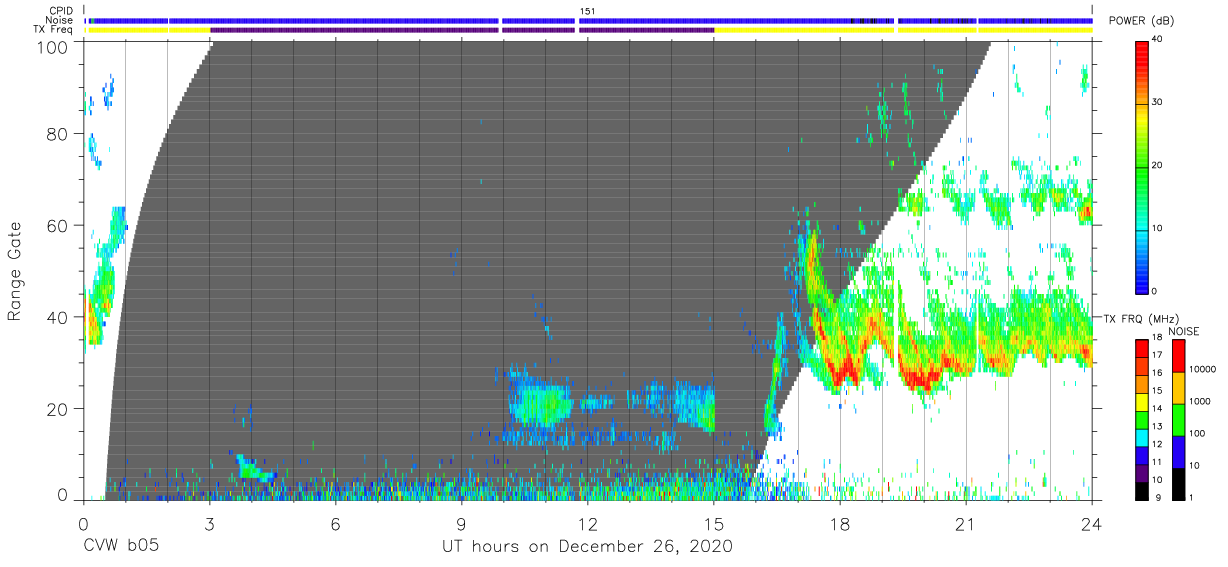Click x-axis tick label '3'
This screenshot has height=567, width=1228.
pyautogui.click(x=209, y=523)
